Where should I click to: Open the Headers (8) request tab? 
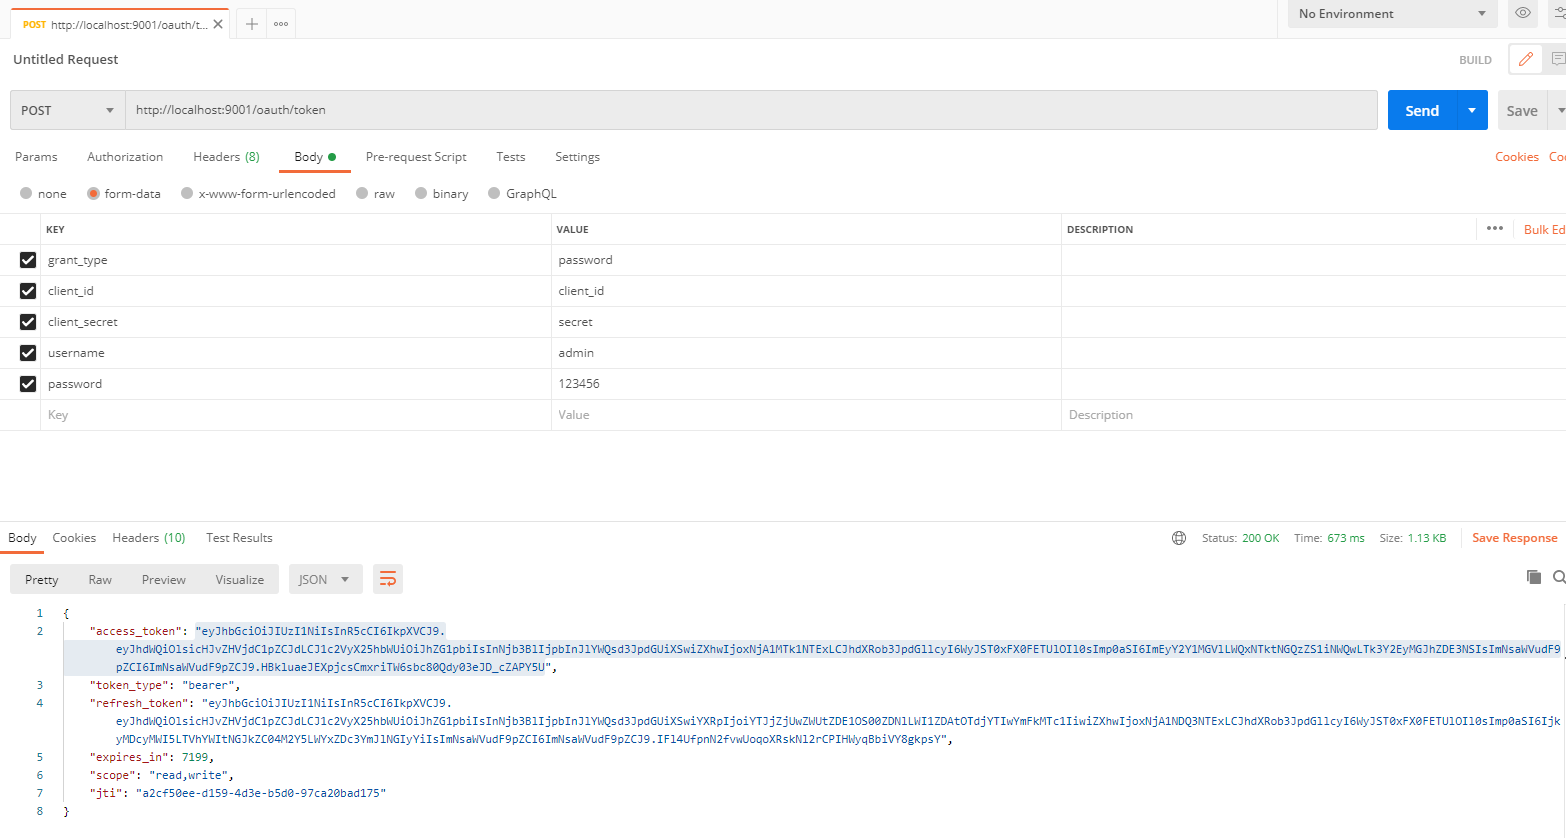(226, 157)
